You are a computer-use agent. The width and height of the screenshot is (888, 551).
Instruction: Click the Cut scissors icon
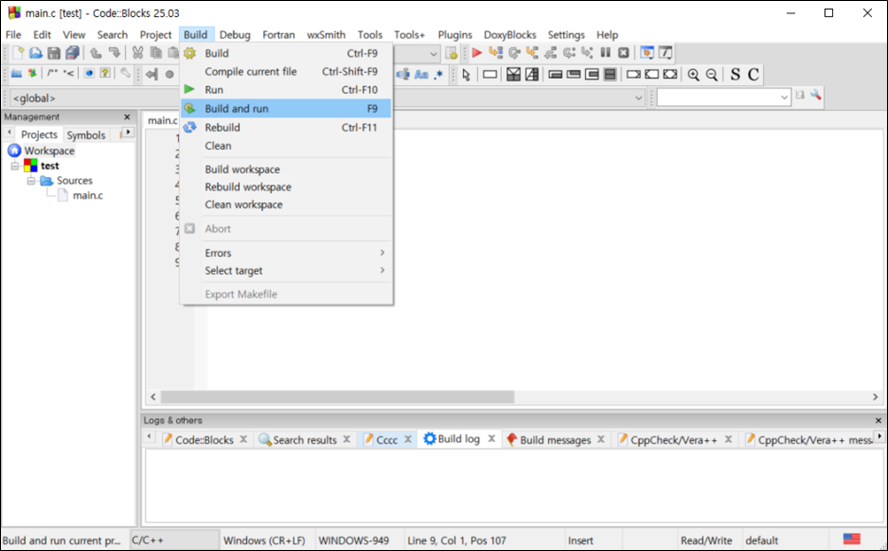click(x=138, y=53)
